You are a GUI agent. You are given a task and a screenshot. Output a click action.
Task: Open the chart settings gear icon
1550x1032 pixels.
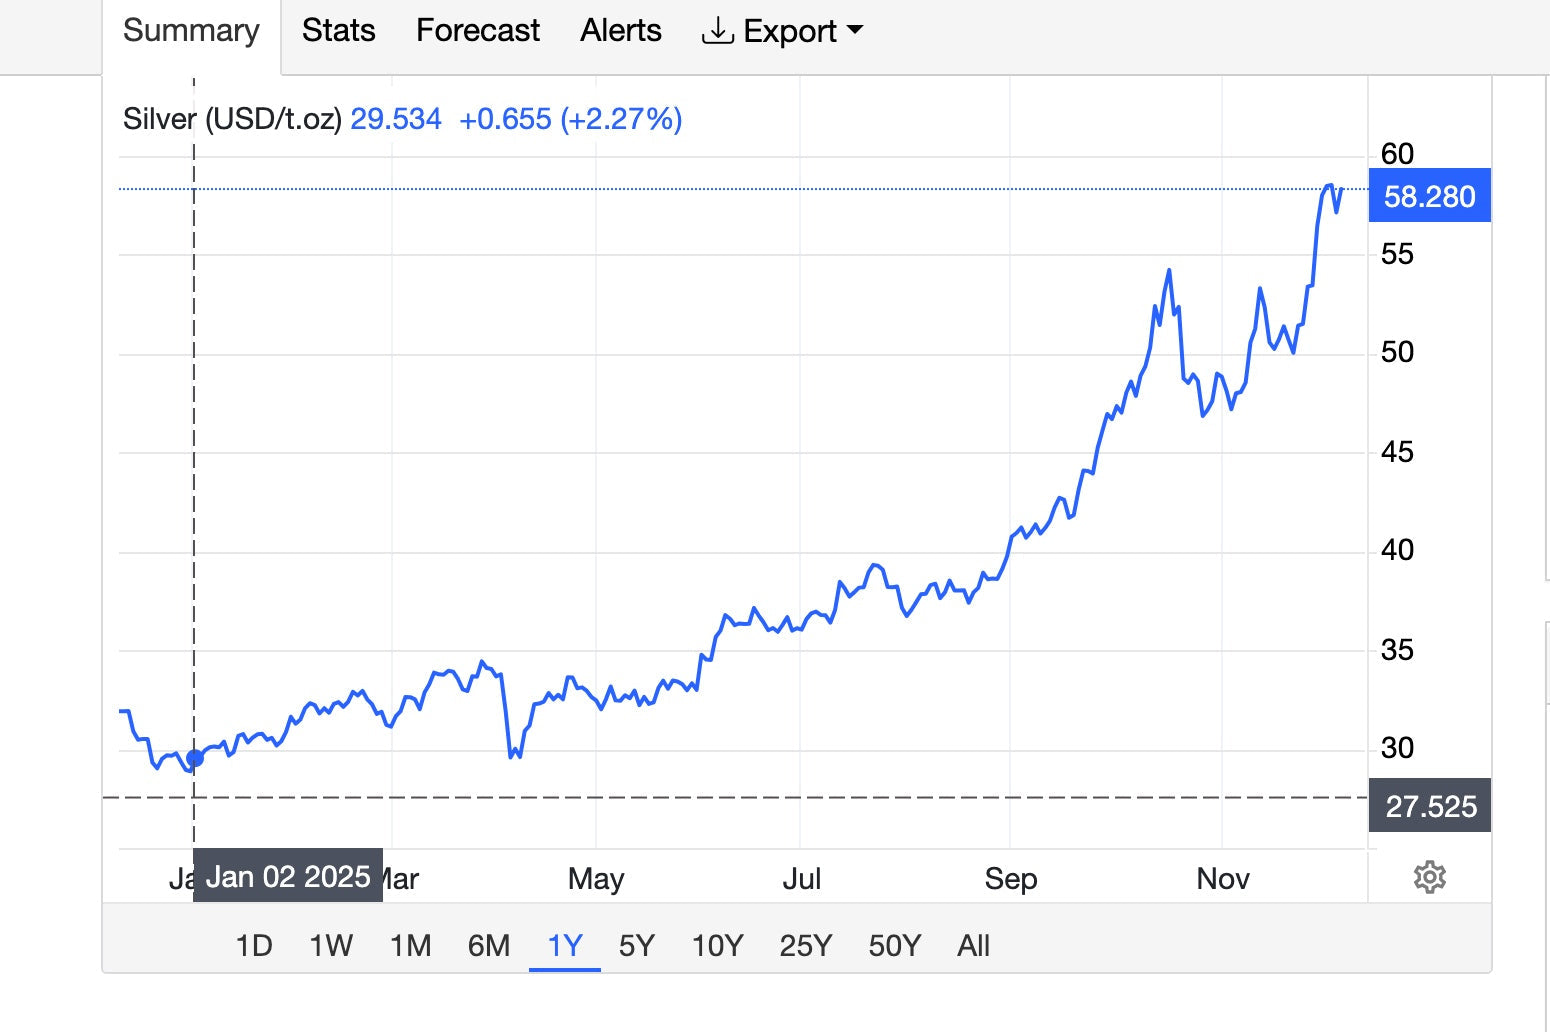pos(1429,877)
